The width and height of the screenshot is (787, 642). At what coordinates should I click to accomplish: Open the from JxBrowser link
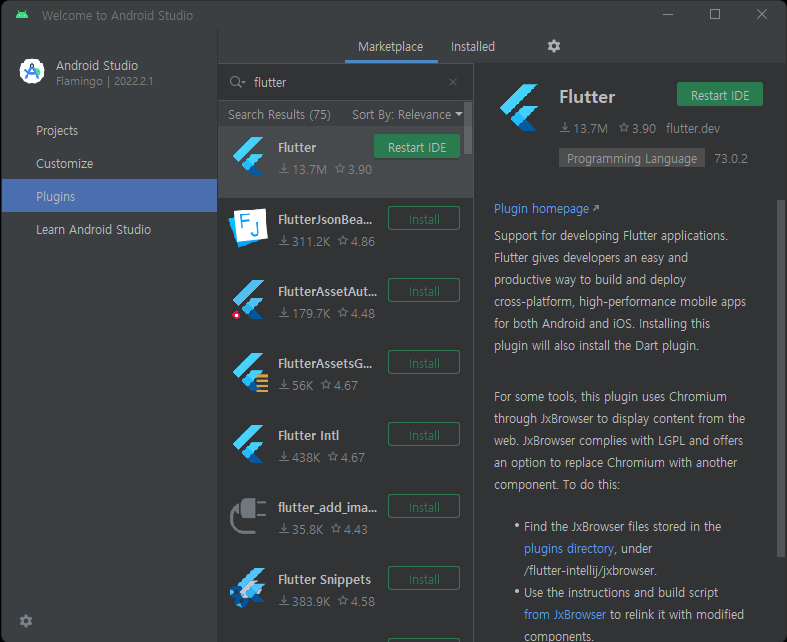coord(565,614)
